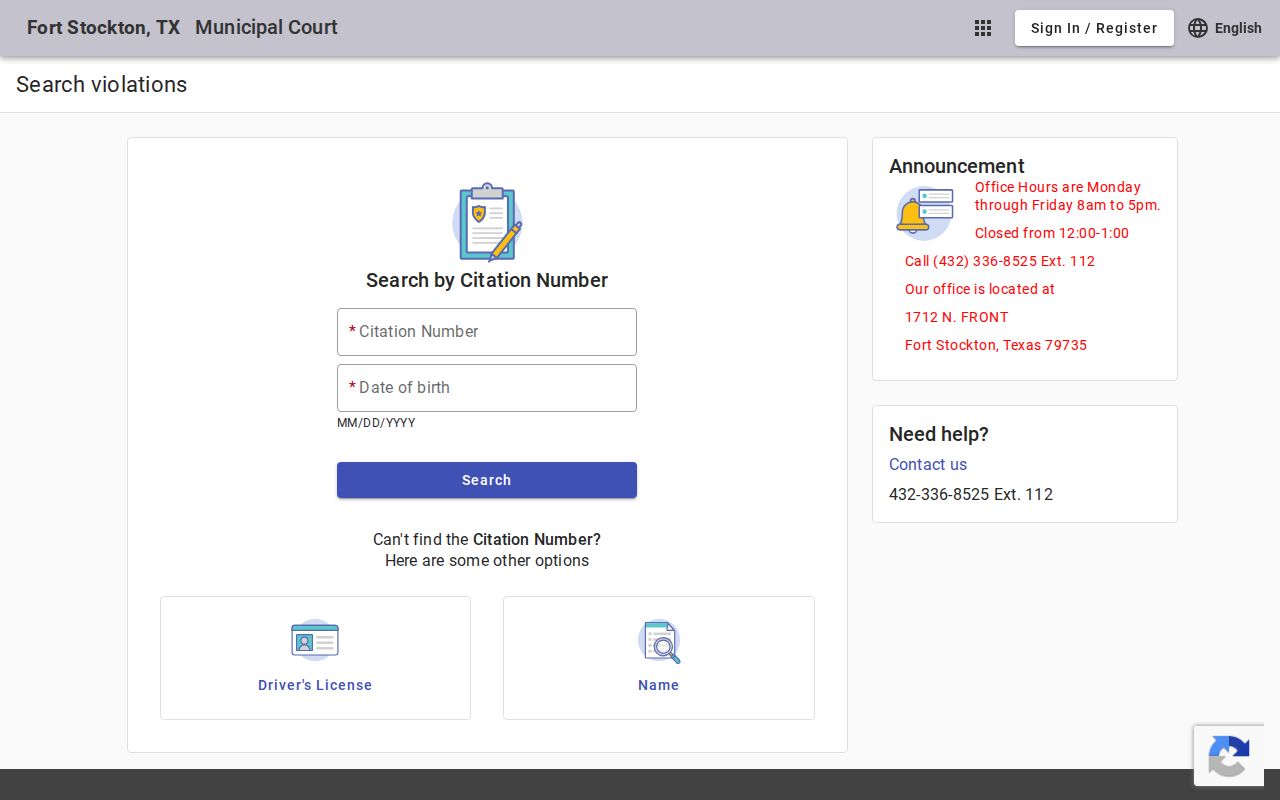Submit the Search button
Screen dimensions: 1280x800
coord(487,480)
